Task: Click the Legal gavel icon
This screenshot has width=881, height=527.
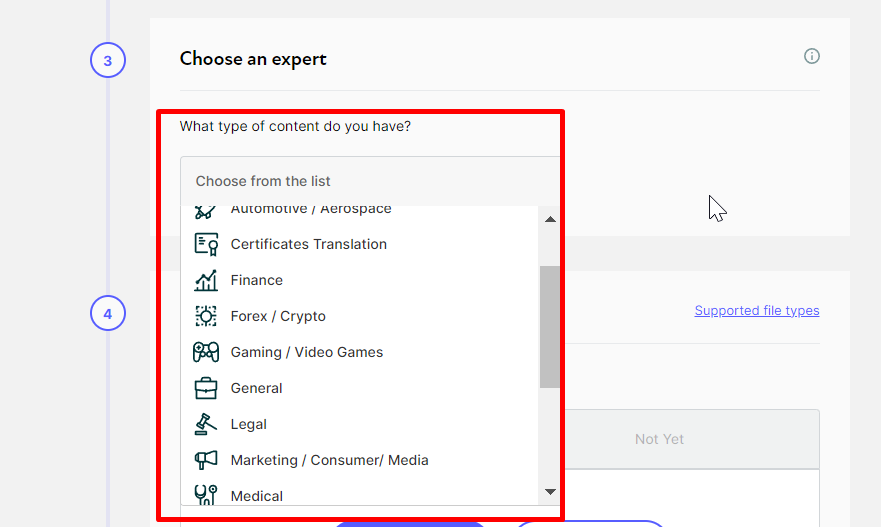Action: click(206, 424)
